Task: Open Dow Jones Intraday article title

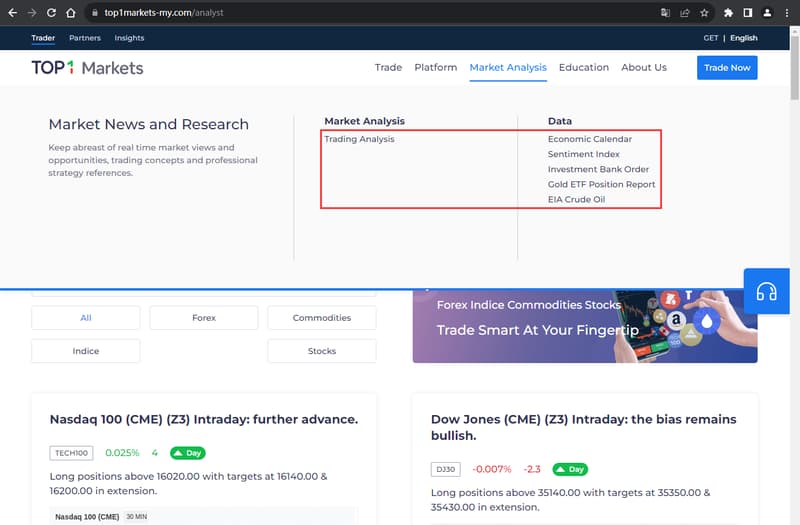Action: point(584,428)
